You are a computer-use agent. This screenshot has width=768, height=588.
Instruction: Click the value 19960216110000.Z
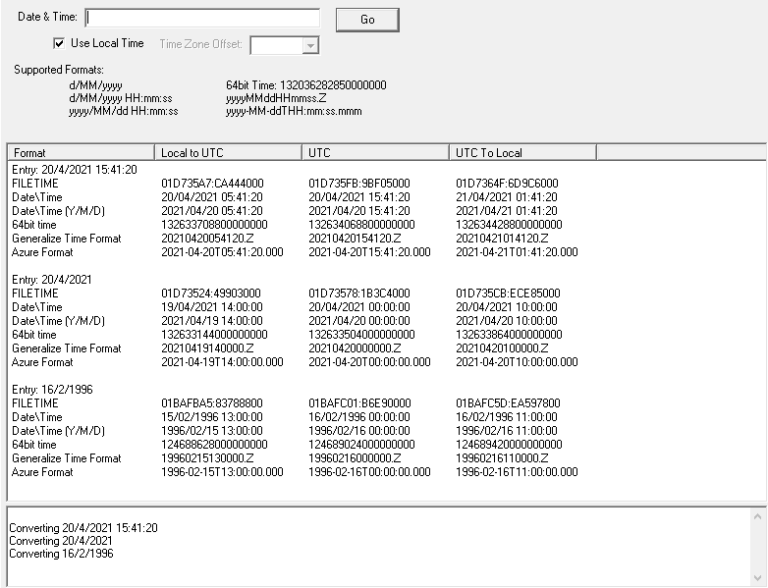(x=502, y=458)
